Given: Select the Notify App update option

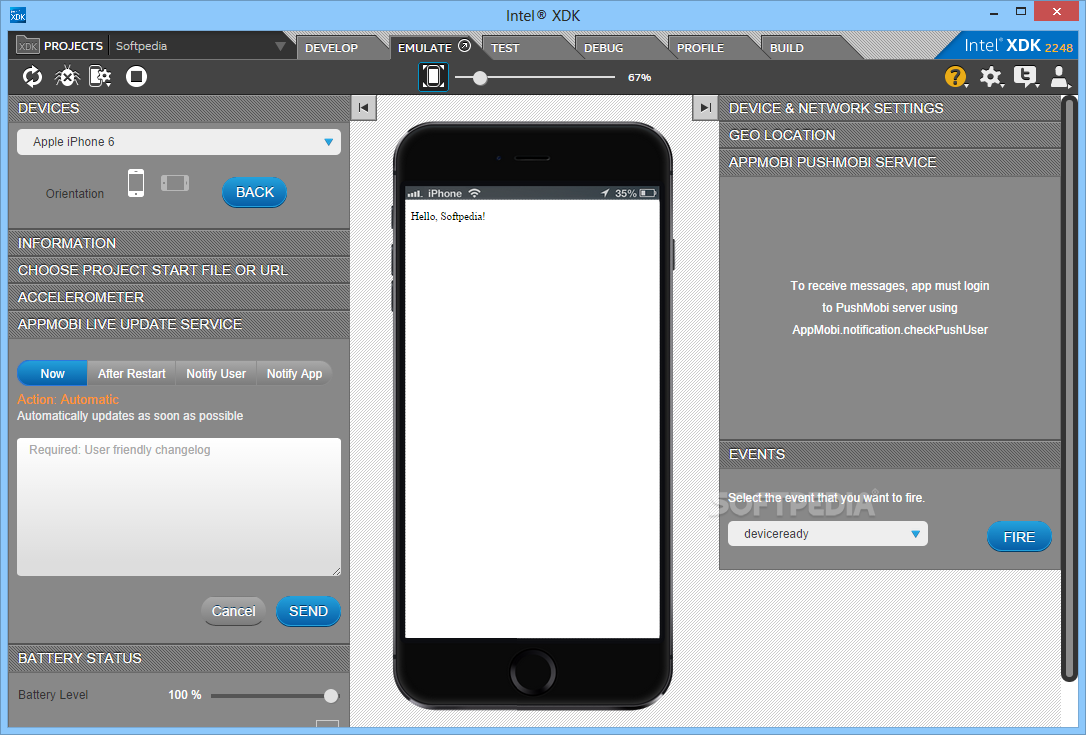Looking at the screenshot, I should pyautogui.click(x=294, y=373).
